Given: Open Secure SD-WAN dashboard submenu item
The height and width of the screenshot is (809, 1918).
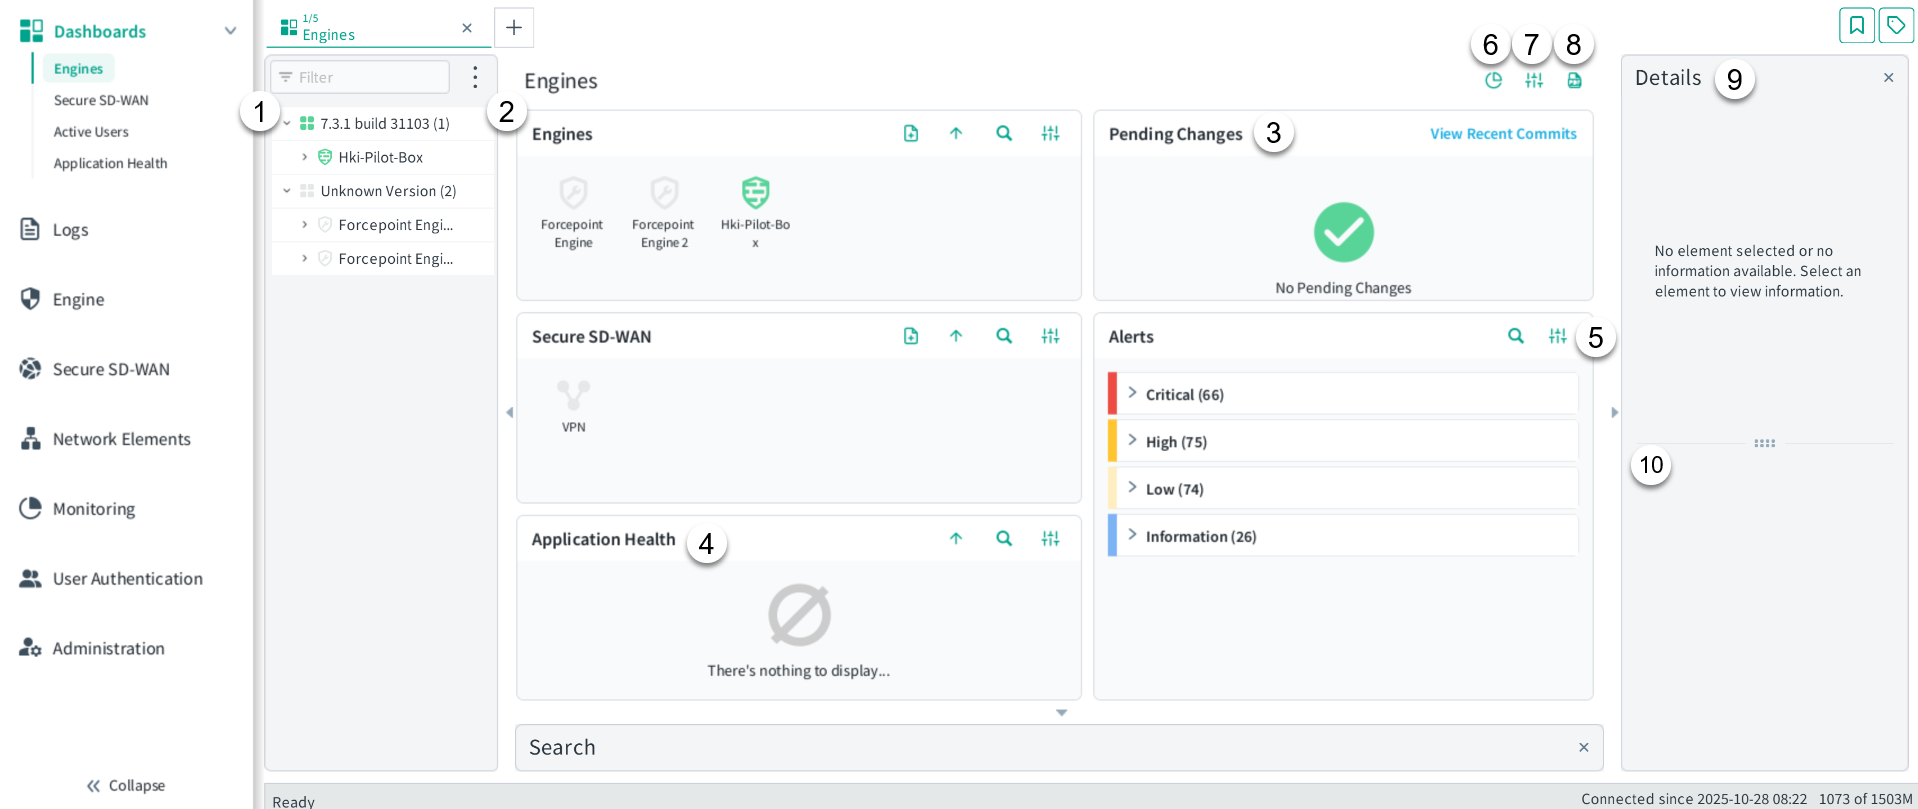Looking at the screenshot, I should [101, 100].
